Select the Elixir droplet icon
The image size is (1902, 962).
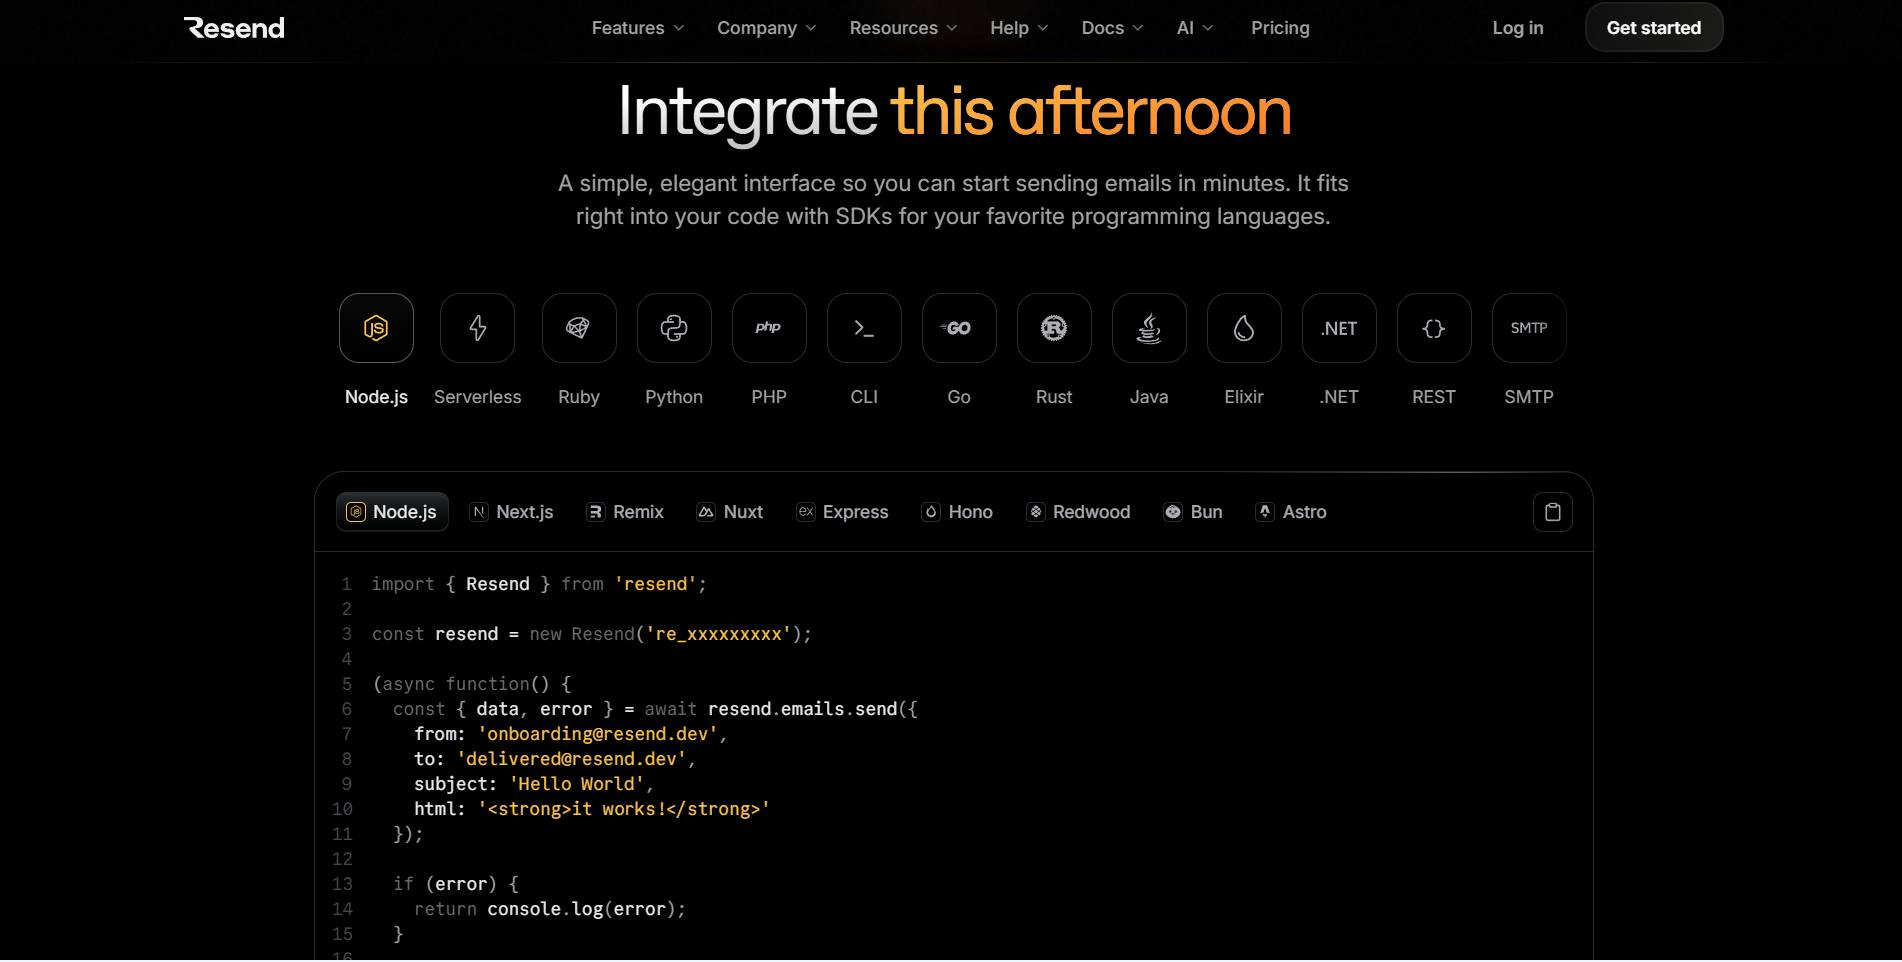tap(1244, 328)
